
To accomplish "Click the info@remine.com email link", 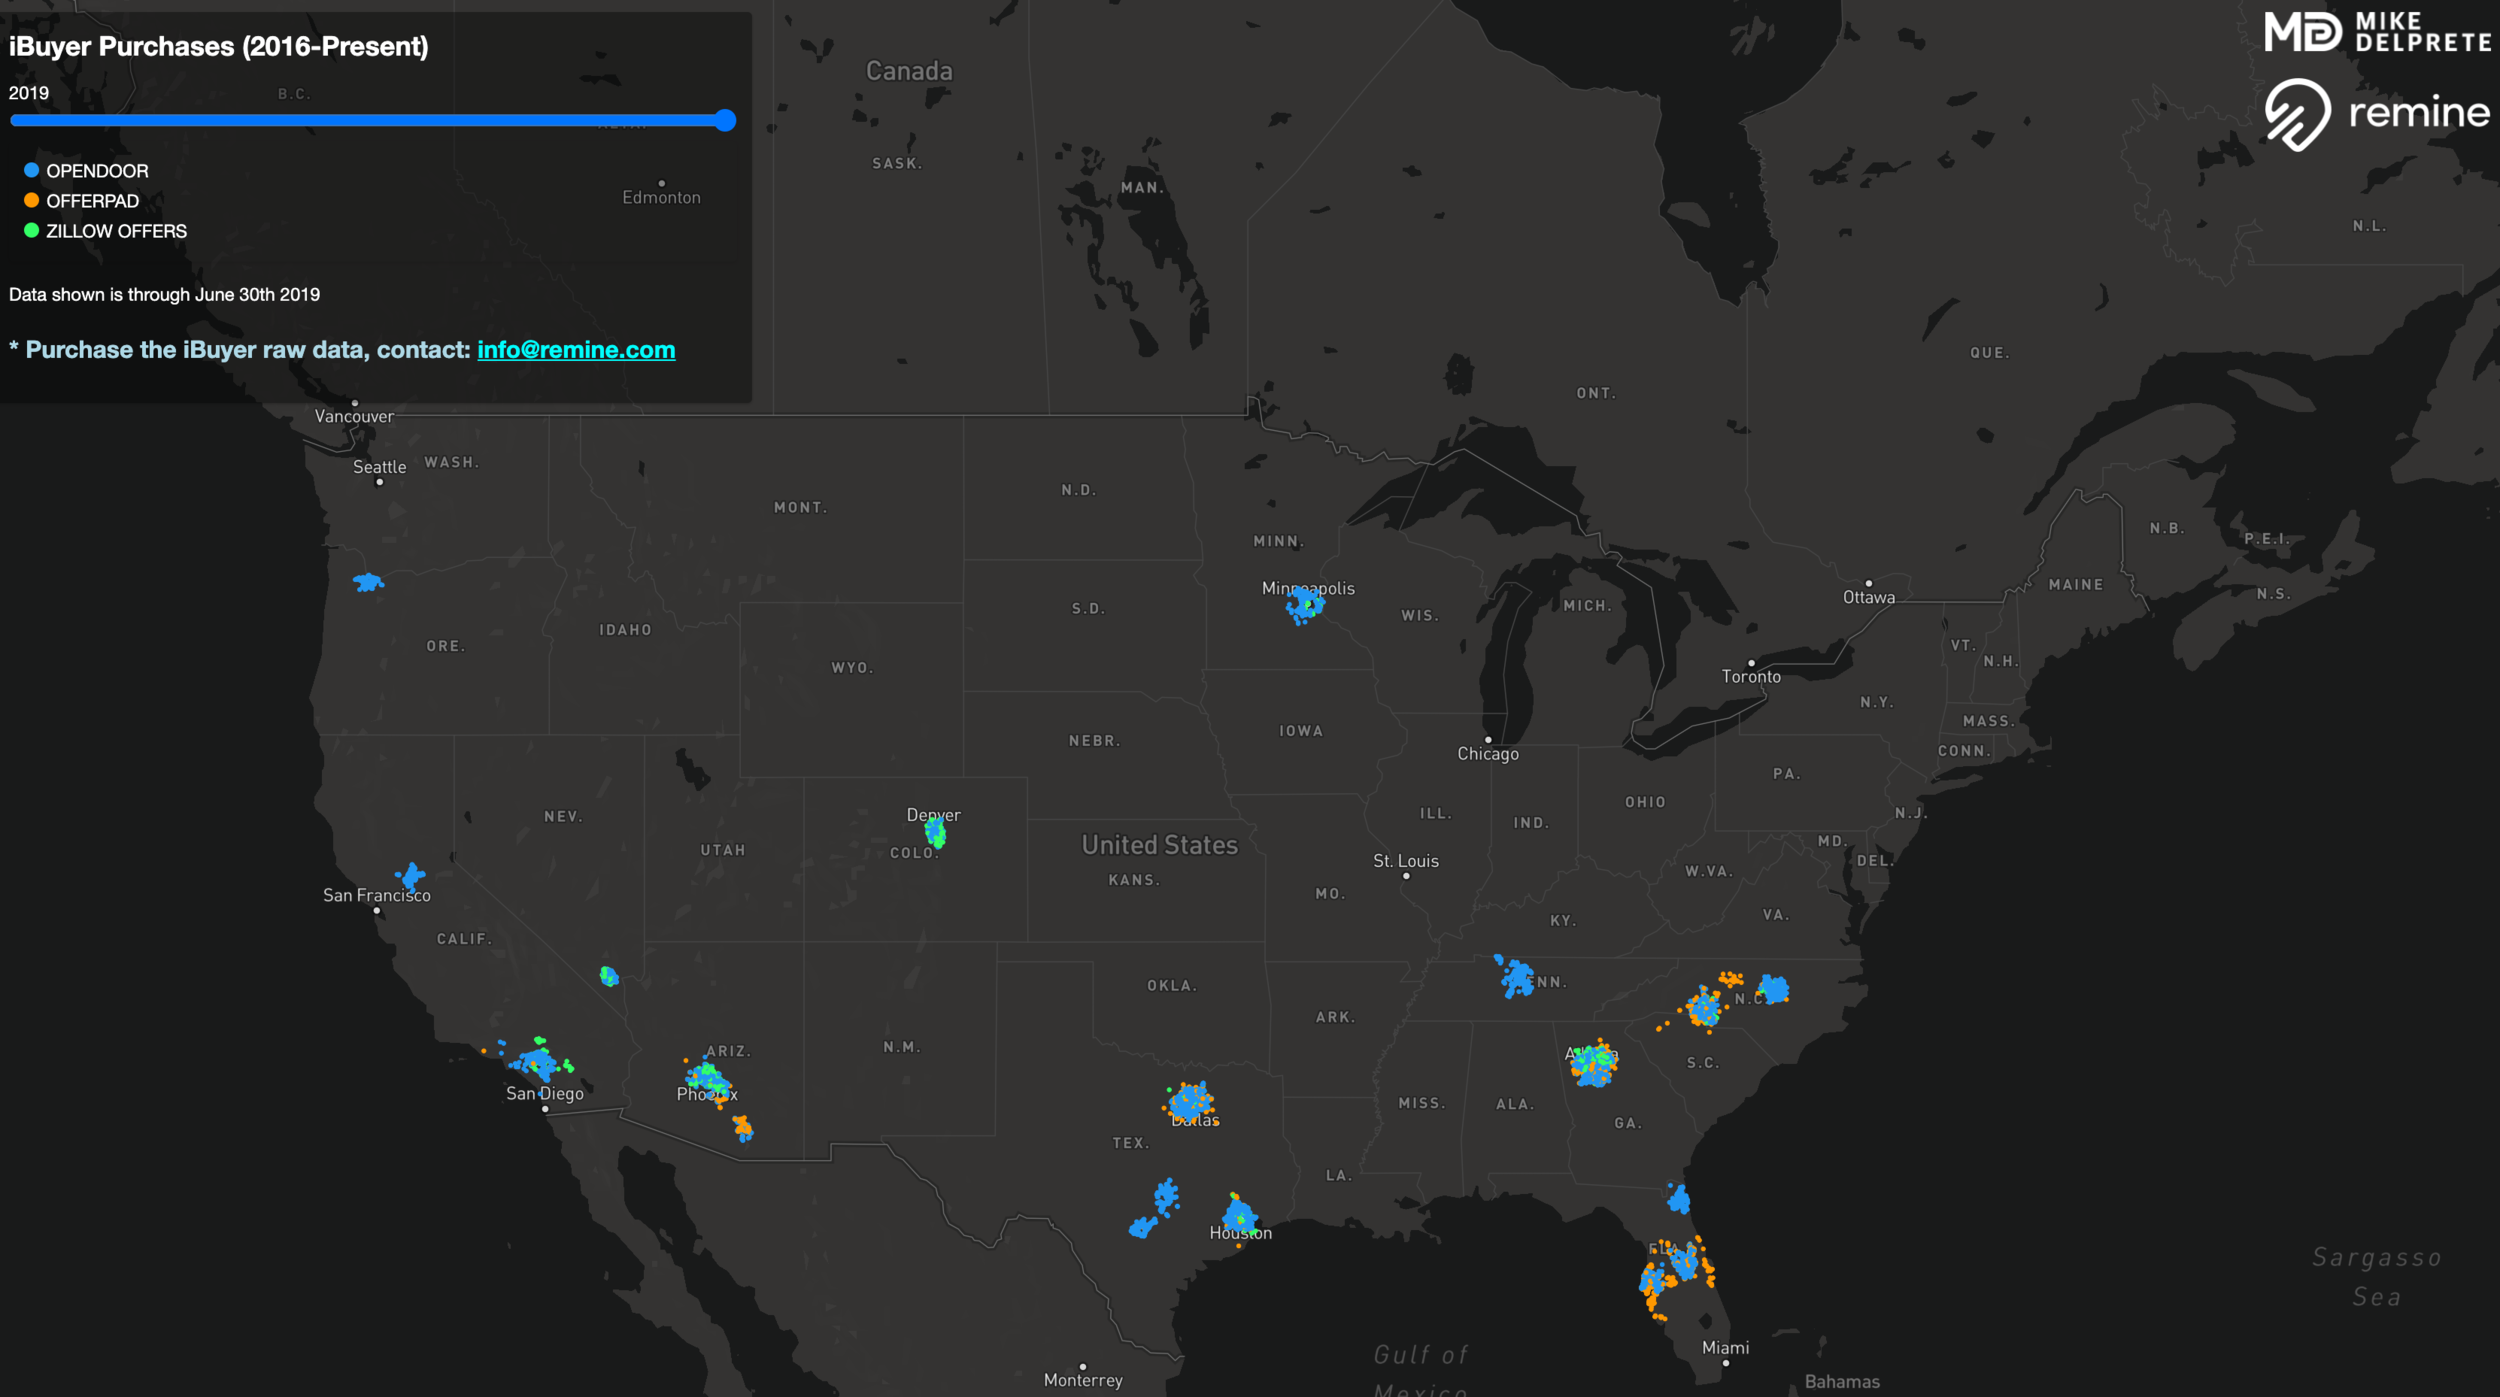I will 576,350.
